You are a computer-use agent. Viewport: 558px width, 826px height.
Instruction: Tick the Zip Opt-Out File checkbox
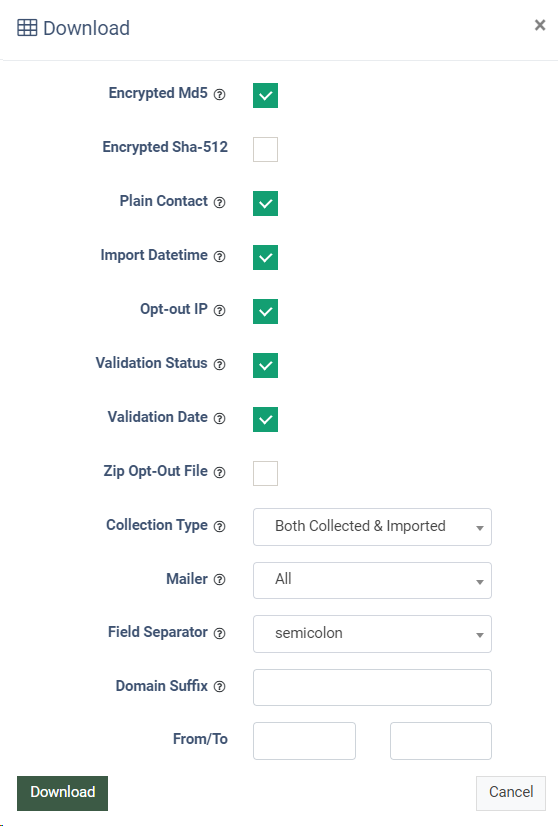click(266, 474)
